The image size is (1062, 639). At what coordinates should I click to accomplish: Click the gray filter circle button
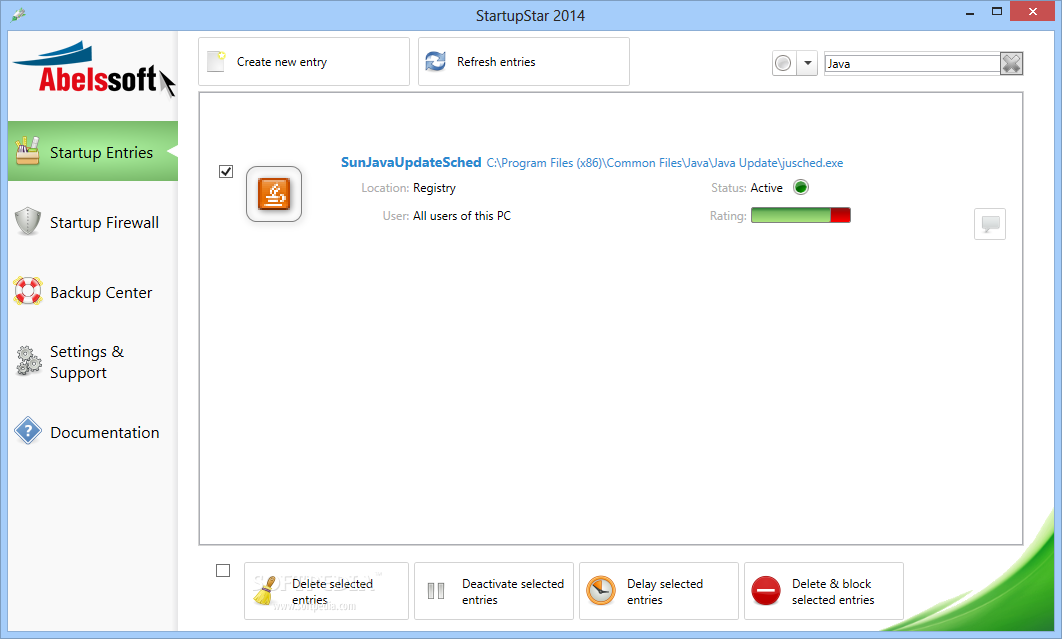[784, 64]
